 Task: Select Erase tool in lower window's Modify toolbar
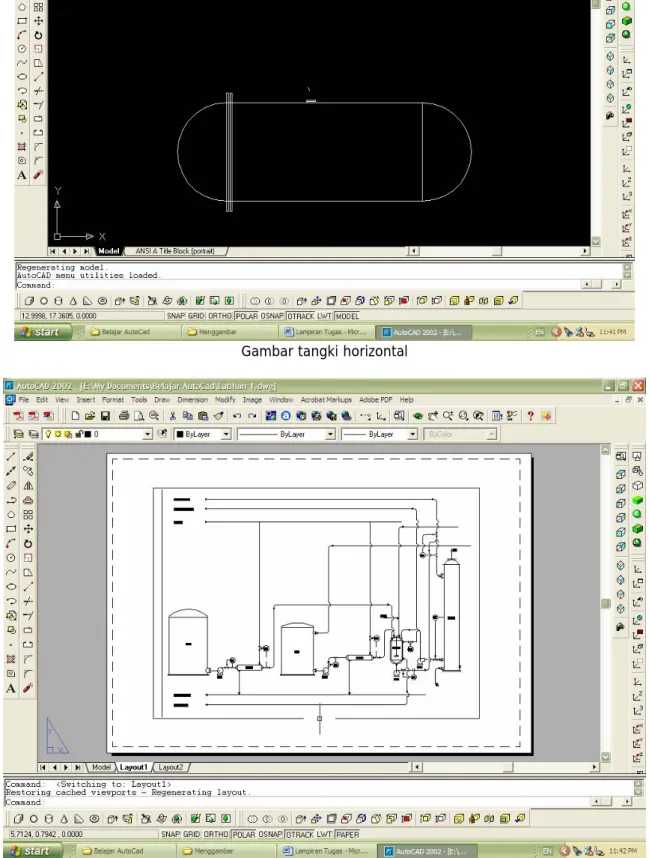pyautogui.click(x=28, y=456)
